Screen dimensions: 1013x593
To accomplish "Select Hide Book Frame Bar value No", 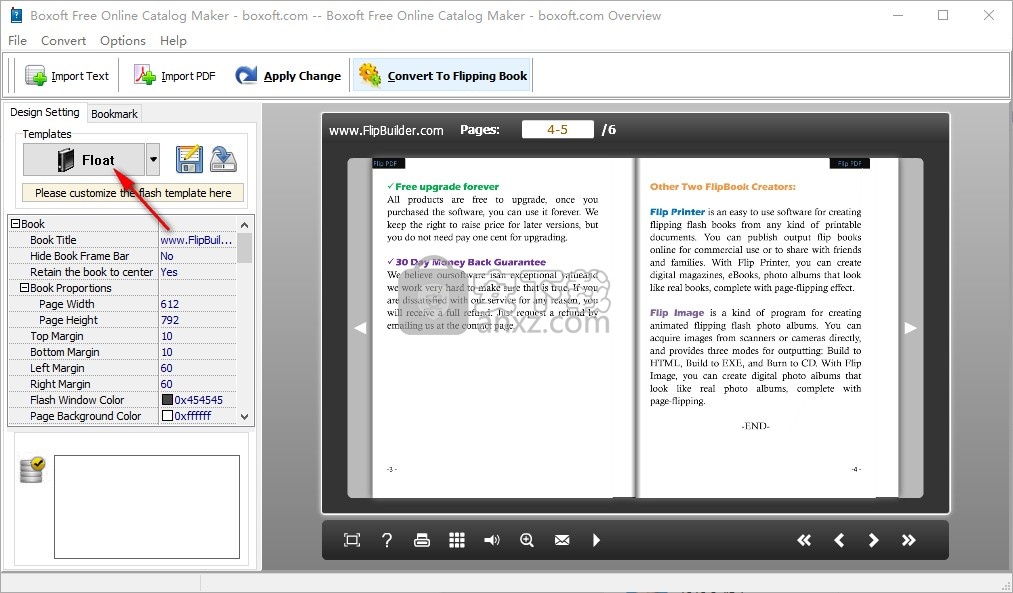I will click(x=197, y=256).
